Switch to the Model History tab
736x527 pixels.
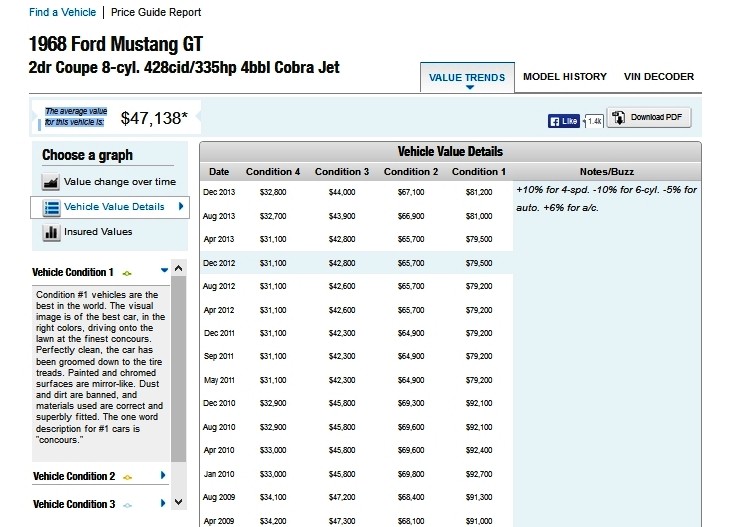[565, 76]
